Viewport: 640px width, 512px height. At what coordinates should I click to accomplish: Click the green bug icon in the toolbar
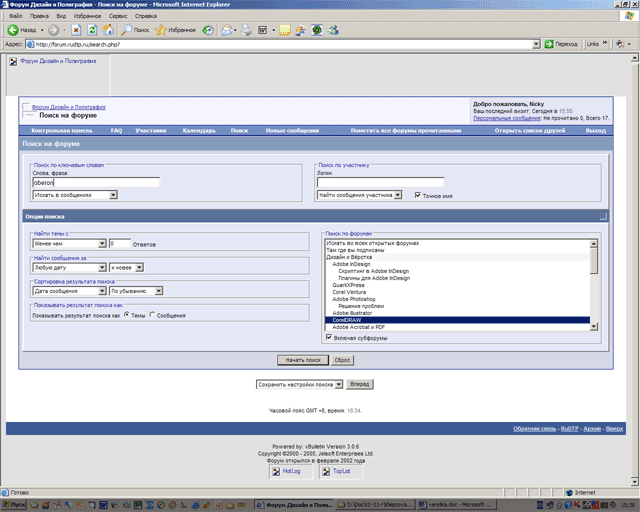click(x=317, y=30)
